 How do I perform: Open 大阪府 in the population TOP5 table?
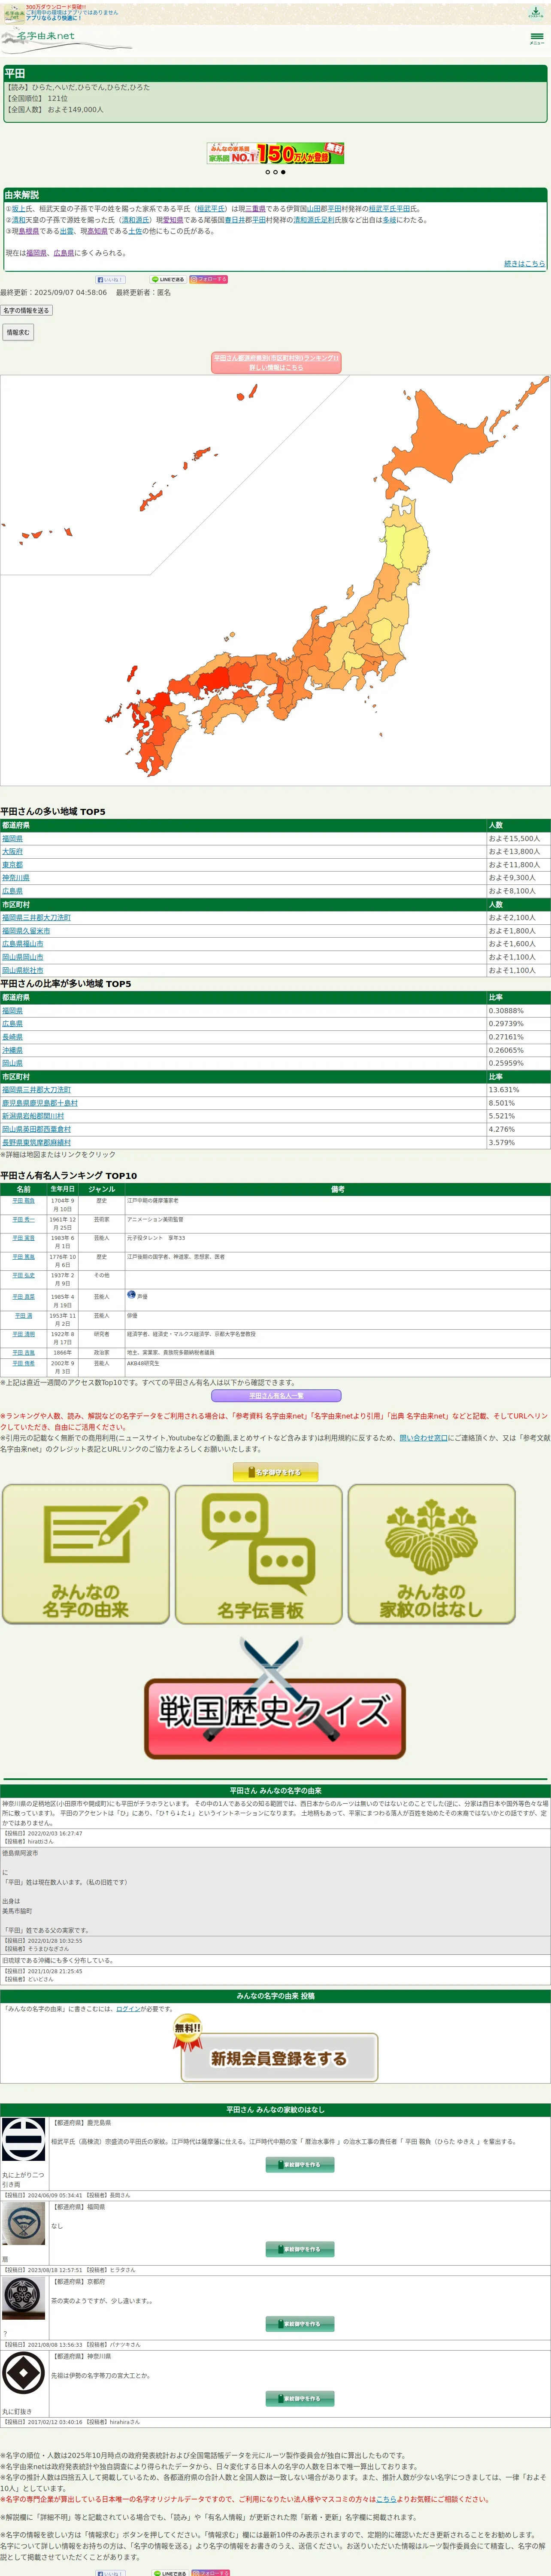pos(12,852)
